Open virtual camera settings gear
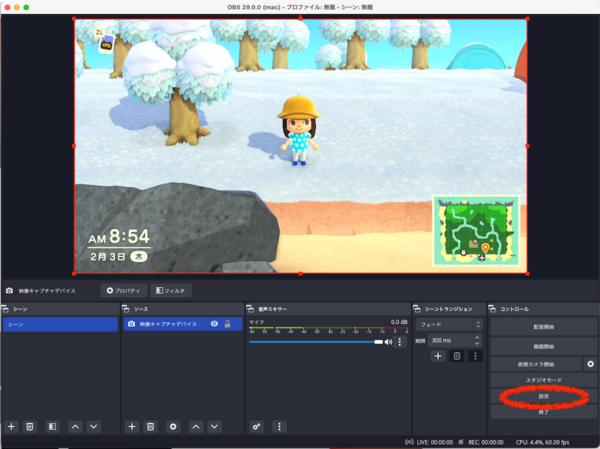600x449 pixels. tap(590, 364)
